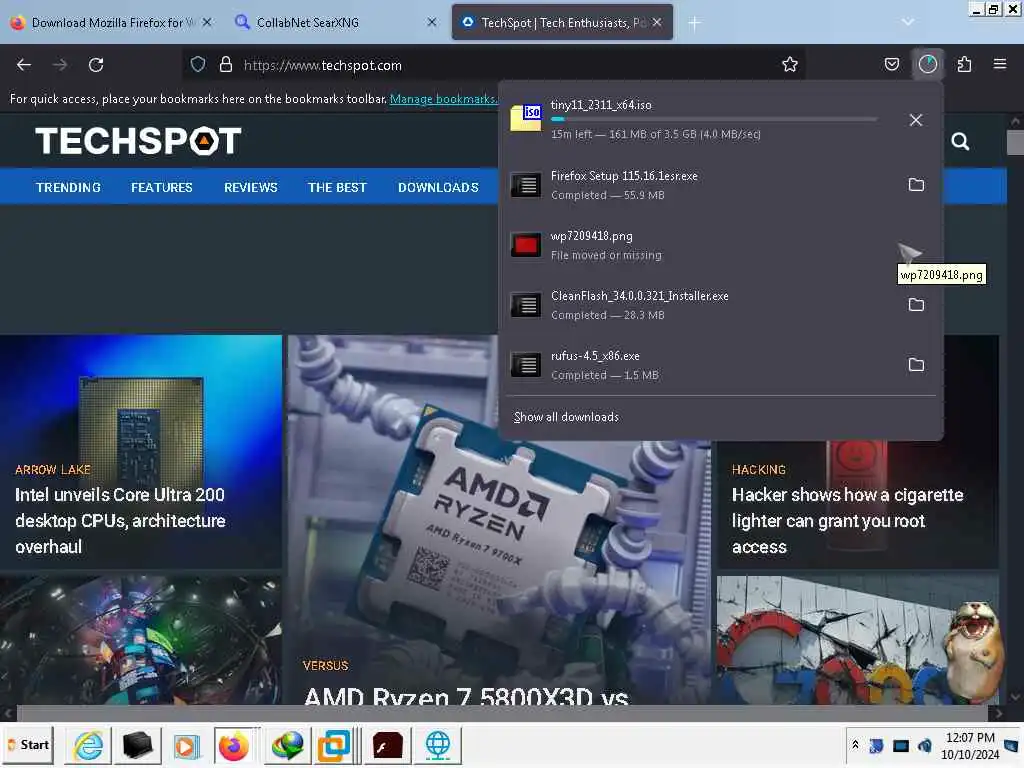Click the TechSpot logo
This screenshot has width=1024, height=768.
pyautogui.click(x=138, y=140)
